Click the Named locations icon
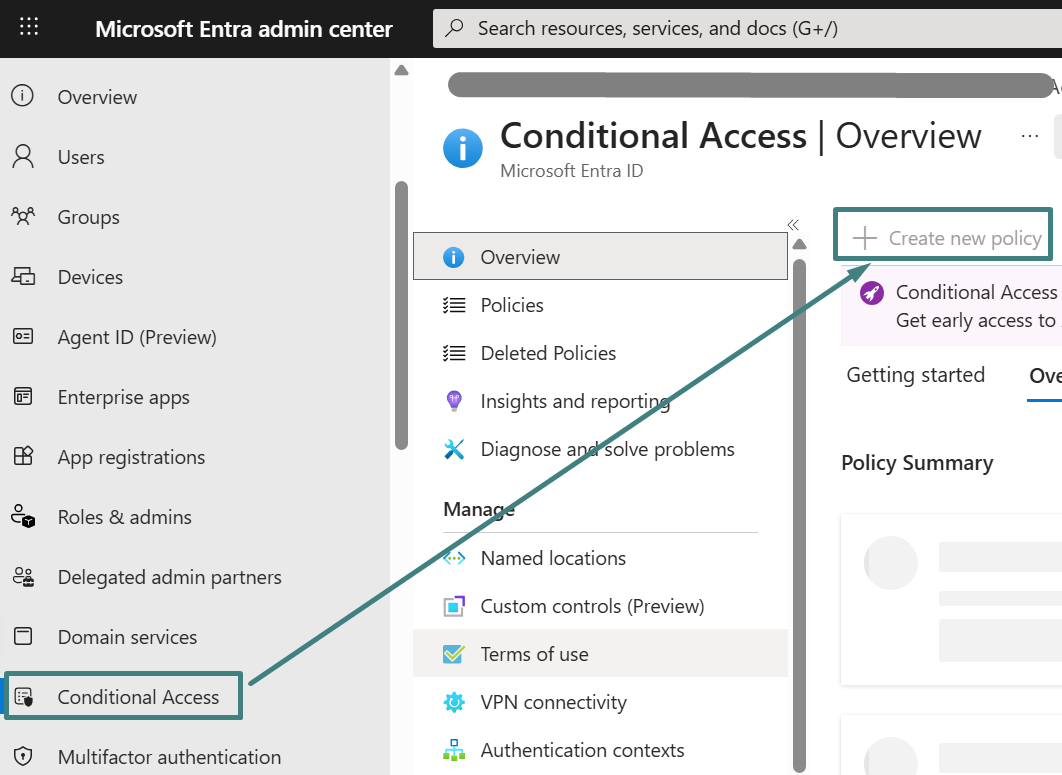Screen dimensions: 1062x775 coord(454,558)
